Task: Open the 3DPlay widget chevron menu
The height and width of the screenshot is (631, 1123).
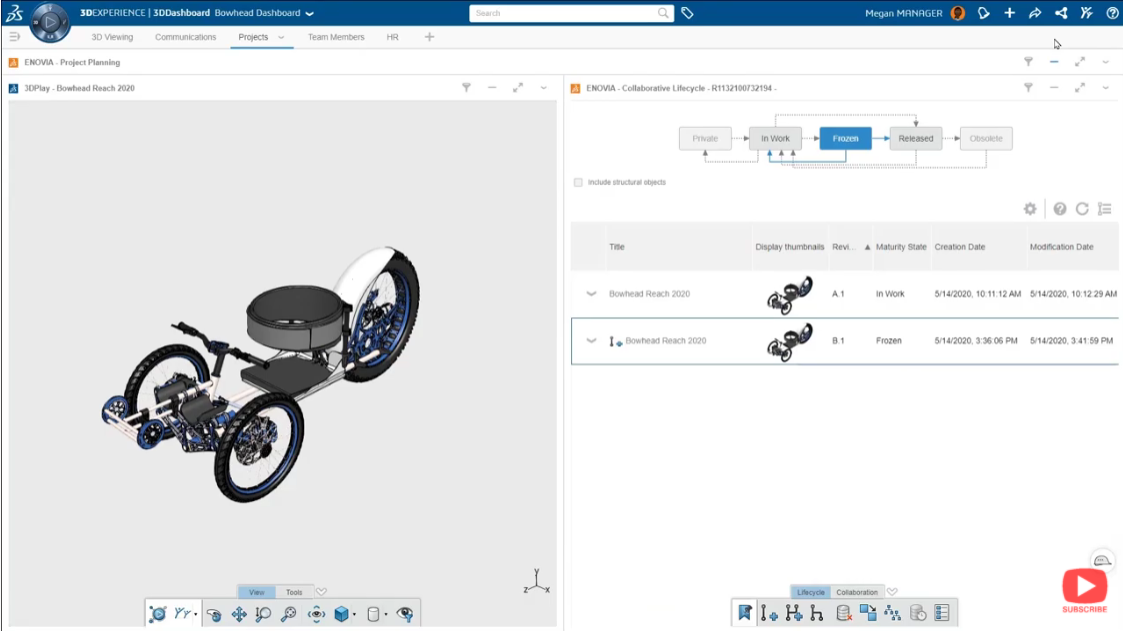Action: pyautogui.click(x=544, y=88)
